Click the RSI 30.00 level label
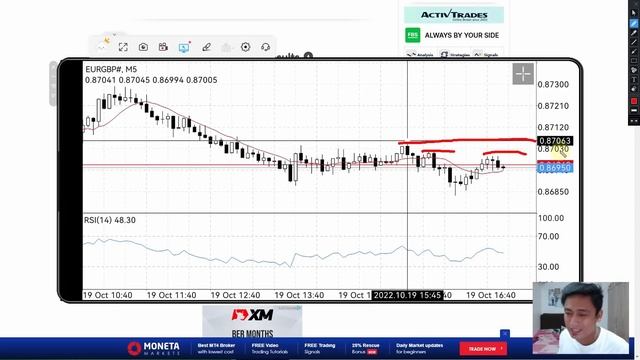640x360 pixels. [549, 267]
